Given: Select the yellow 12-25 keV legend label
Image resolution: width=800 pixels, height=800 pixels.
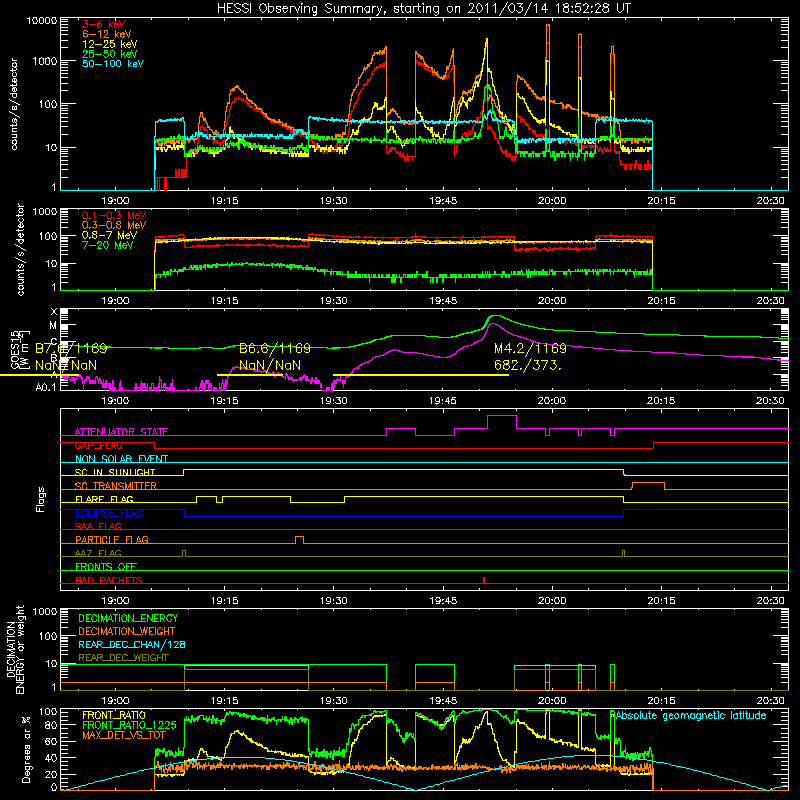Looking at the screenshot, I should click(110, 44).
